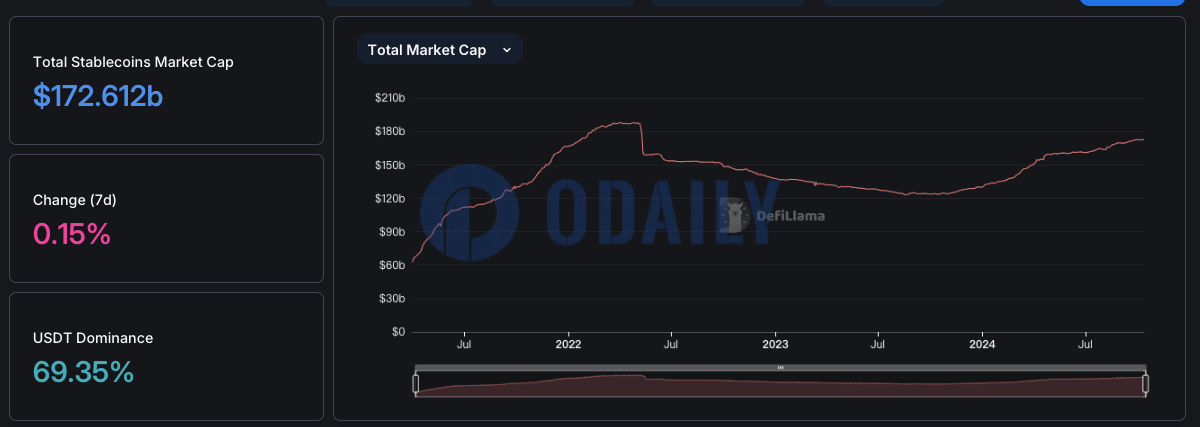1200x427 pixels.
Task: Open the Total Market Cap dropdown
Action: coord(438,50)
